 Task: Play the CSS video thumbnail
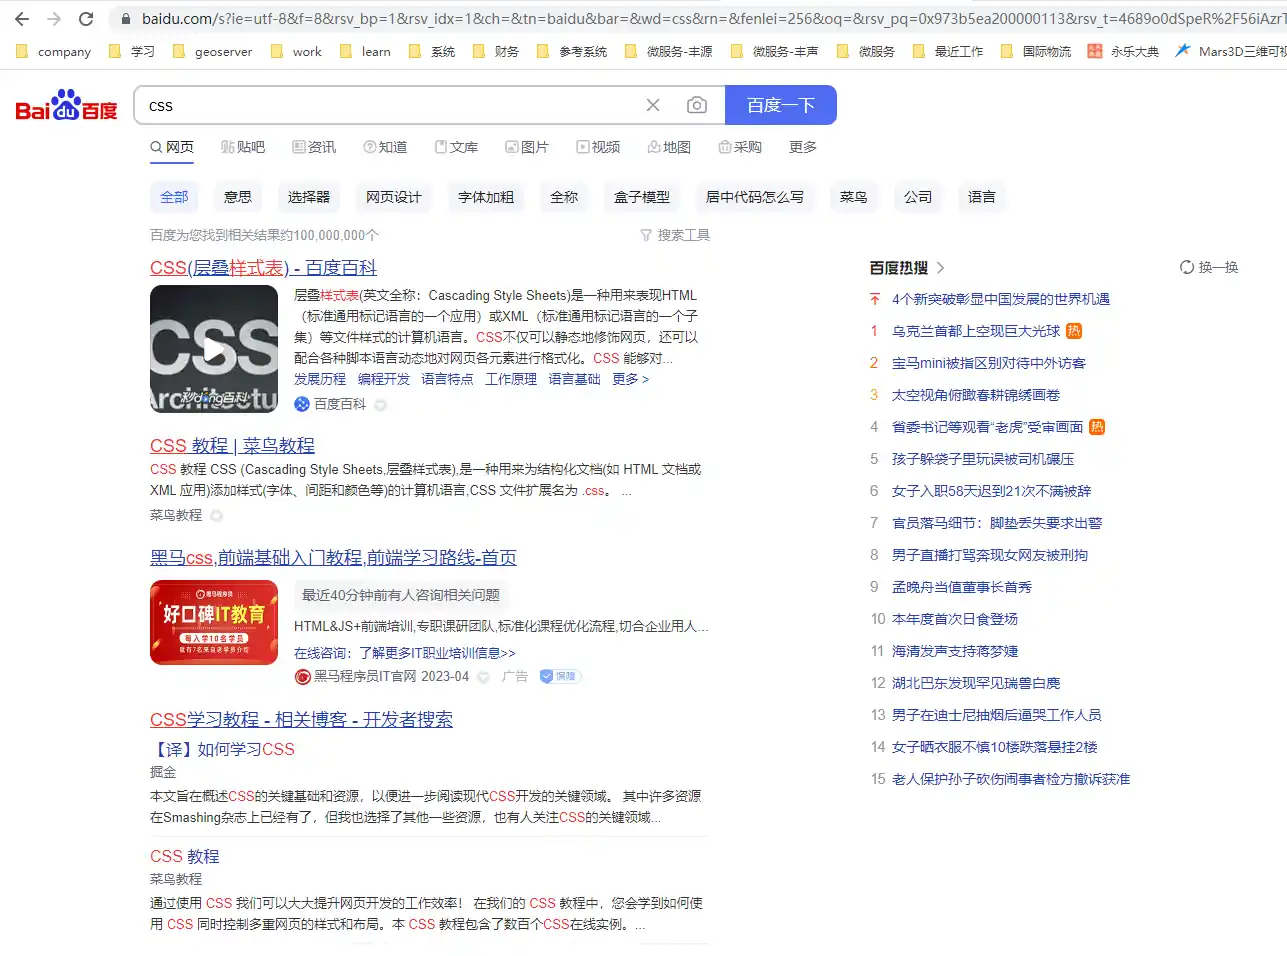point(214,349)
